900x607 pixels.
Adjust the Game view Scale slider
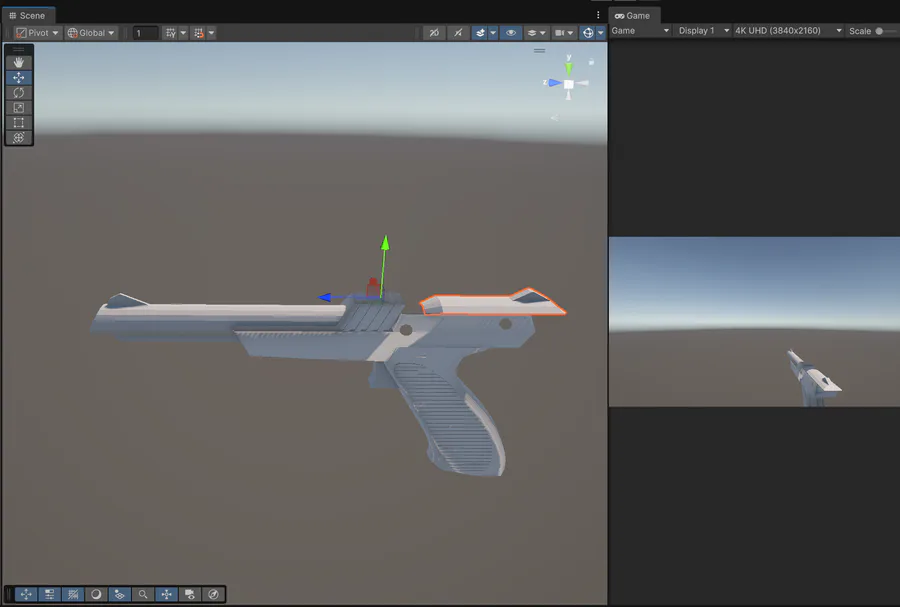coord(879,31)
